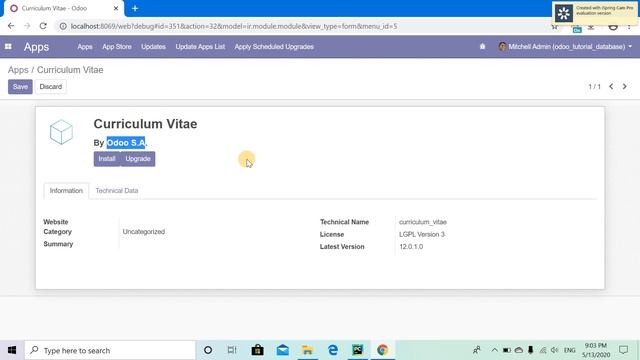Click the latest version value 12.0.1.0
Screen dimensions: 640x360
(411, 247)
